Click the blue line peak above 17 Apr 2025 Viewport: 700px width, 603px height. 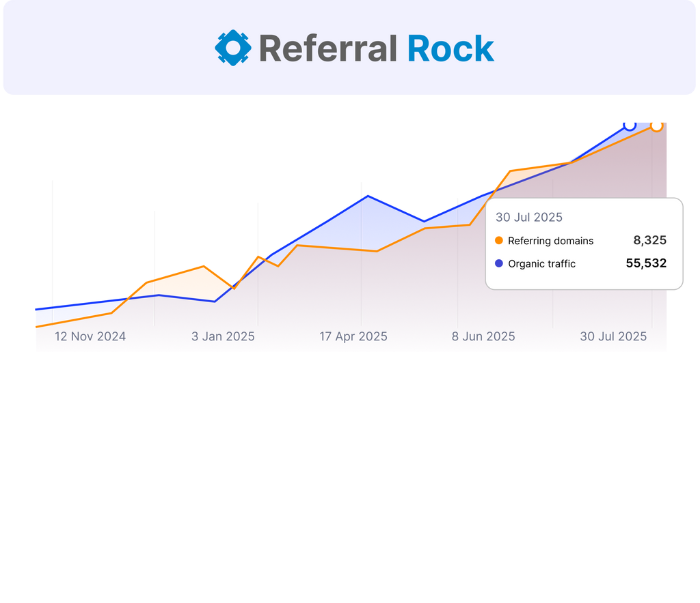368,196
